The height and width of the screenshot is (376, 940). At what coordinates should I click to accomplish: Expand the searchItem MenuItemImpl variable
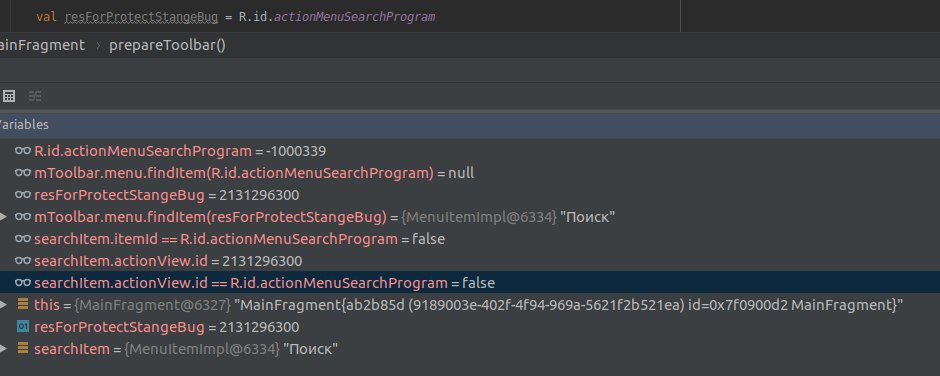tap(4, 348)
